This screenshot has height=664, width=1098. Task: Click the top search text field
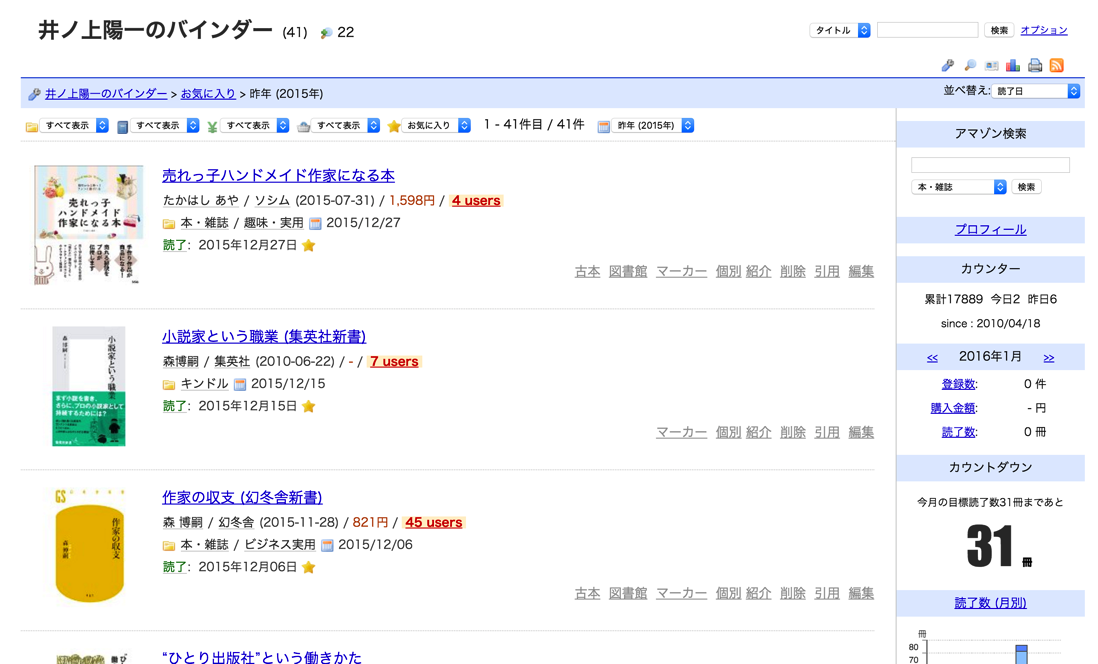click(927, 30)
